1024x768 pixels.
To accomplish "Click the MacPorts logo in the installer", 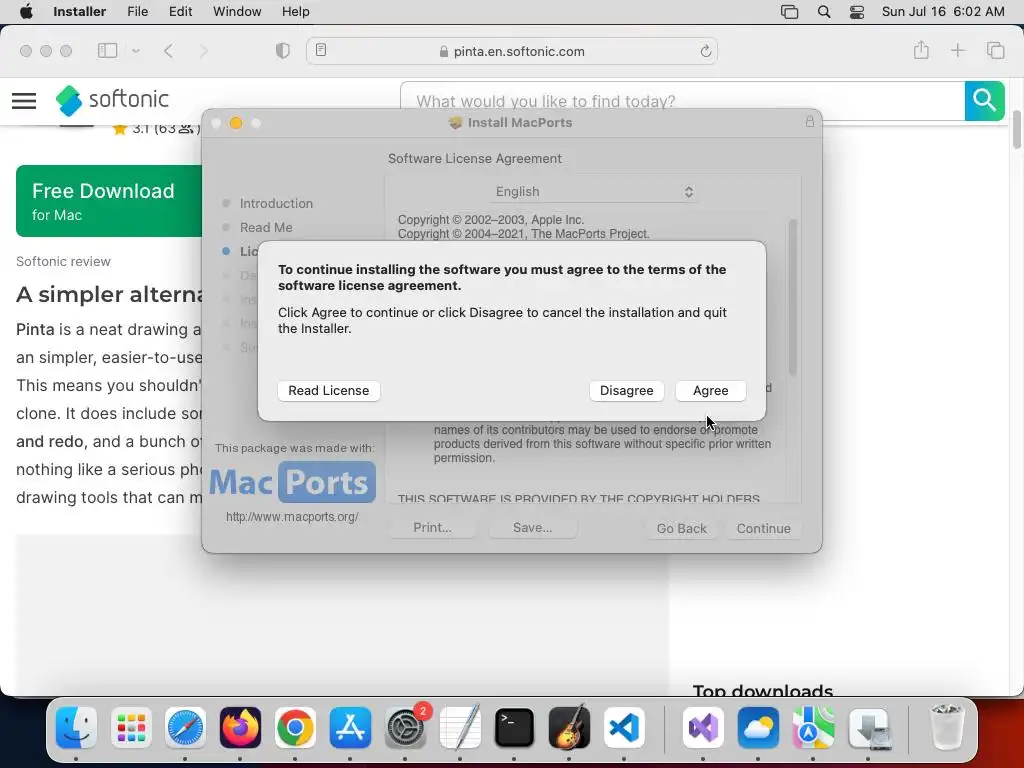I will pos(293,483).
